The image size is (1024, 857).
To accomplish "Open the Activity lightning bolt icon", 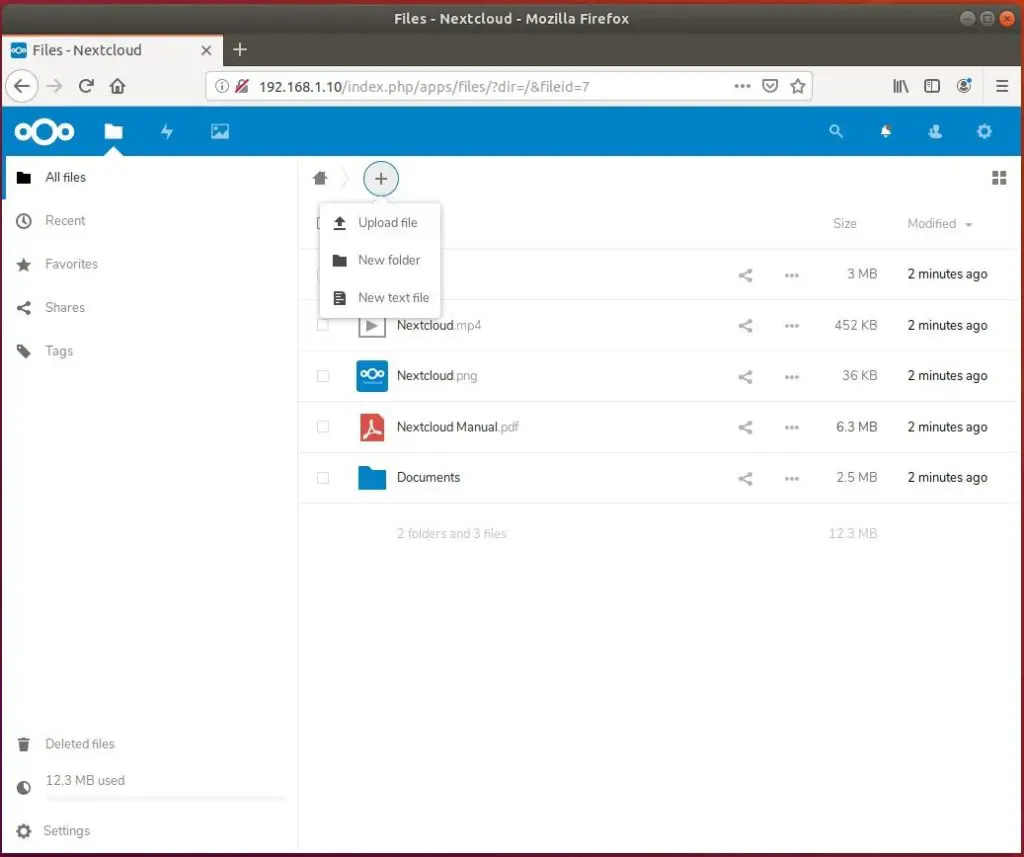I will [167, 131].
